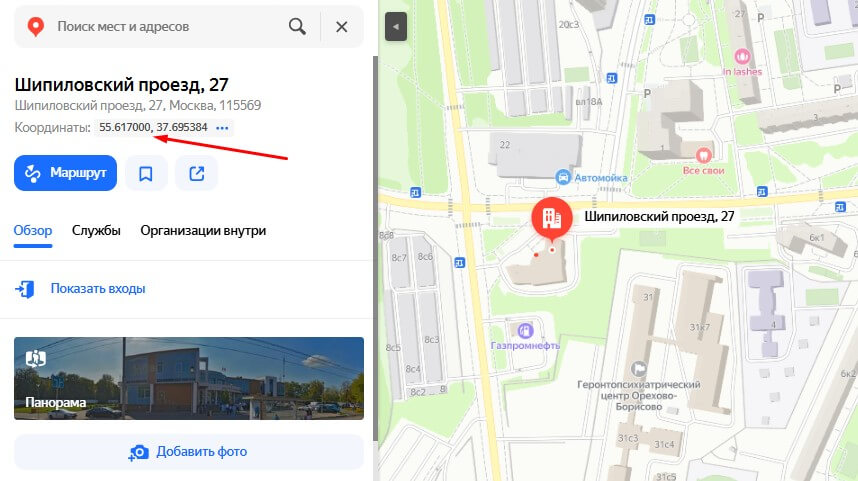Save the place with the bookmark icon

[x=146, y=173]
